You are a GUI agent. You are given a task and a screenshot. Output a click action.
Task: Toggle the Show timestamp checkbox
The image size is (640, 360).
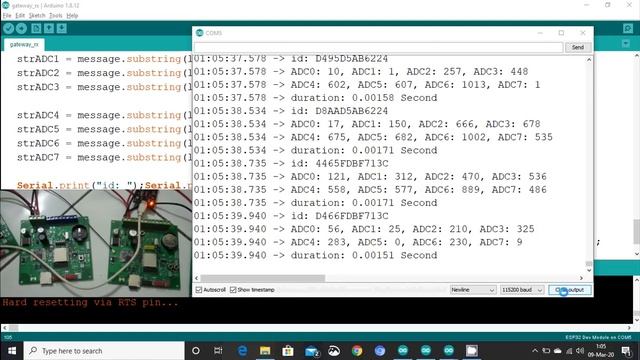pos(233,290)
